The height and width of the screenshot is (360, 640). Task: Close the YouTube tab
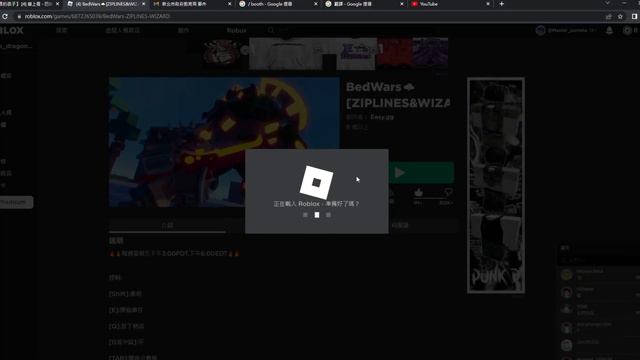pos(488,4)
